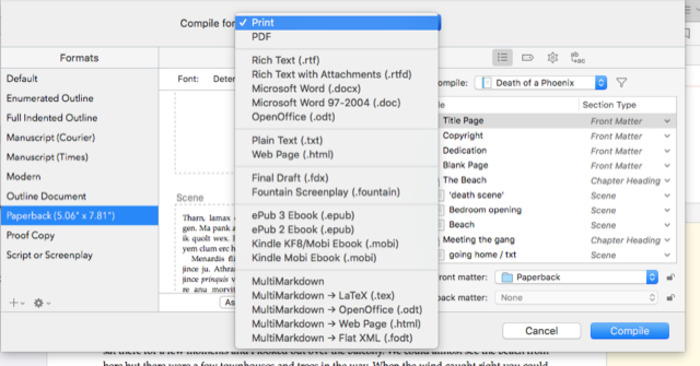Select the Modern format
Image resolution: width=700 pixels, height=366 pixels.
pos(79,177)
